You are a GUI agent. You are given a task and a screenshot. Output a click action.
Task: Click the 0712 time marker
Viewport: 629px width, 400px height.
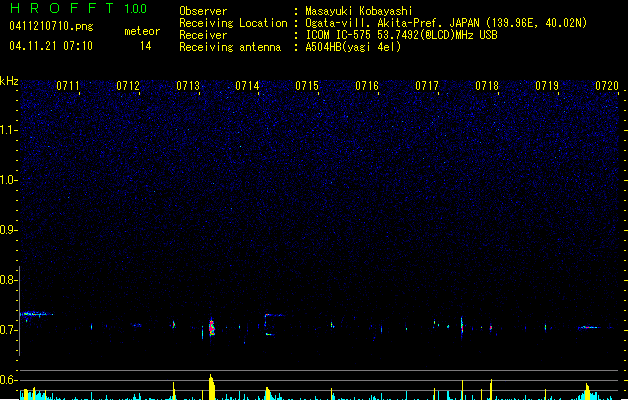pos(128,86)
